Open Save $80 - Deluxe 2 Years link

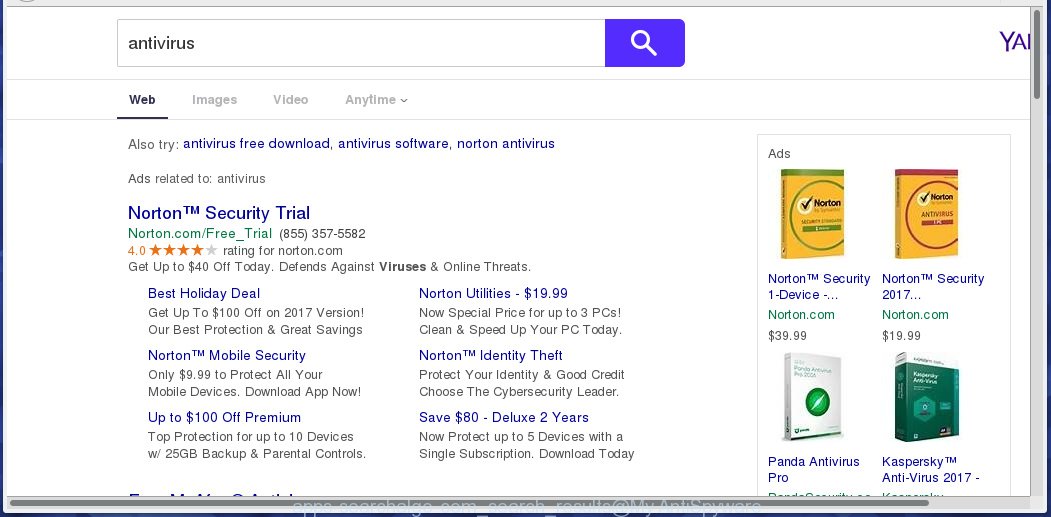[504, 417]
